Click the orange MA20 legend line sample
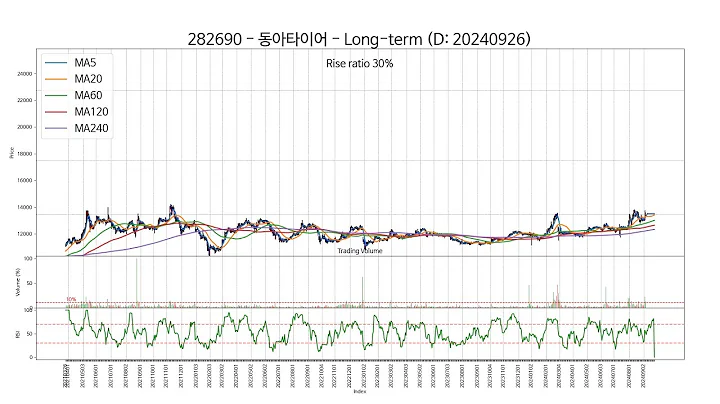720x404 pixels. [x=56, y=79]
